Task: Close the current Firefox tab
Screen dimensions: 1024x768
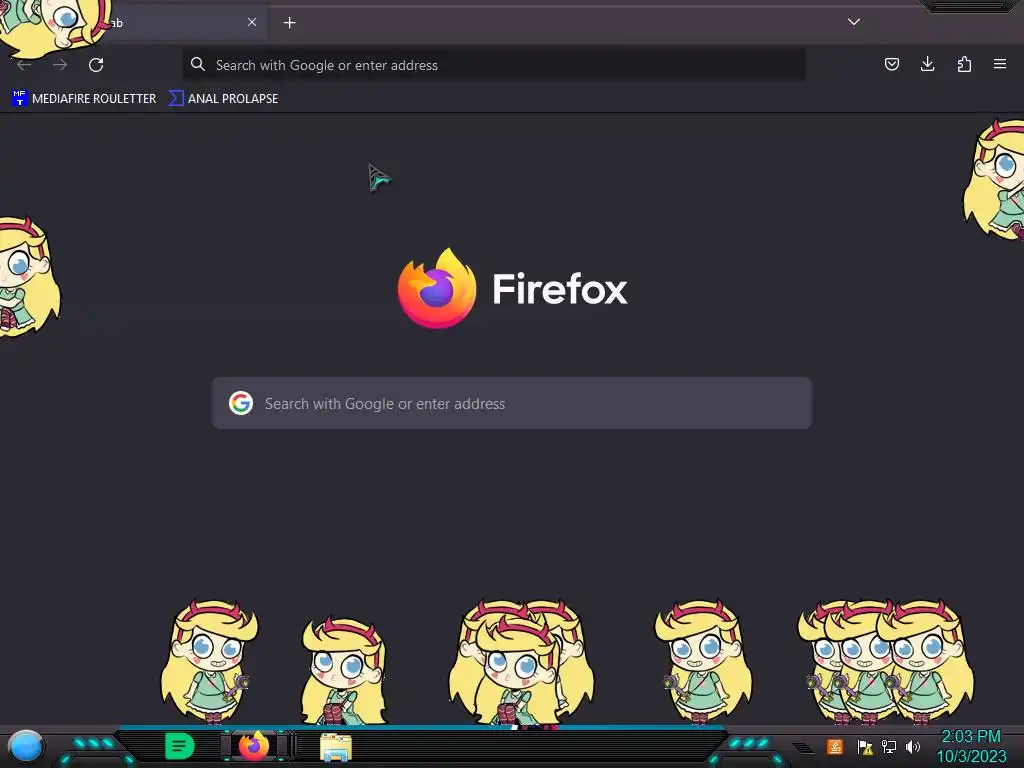Action: click(251, 22)
